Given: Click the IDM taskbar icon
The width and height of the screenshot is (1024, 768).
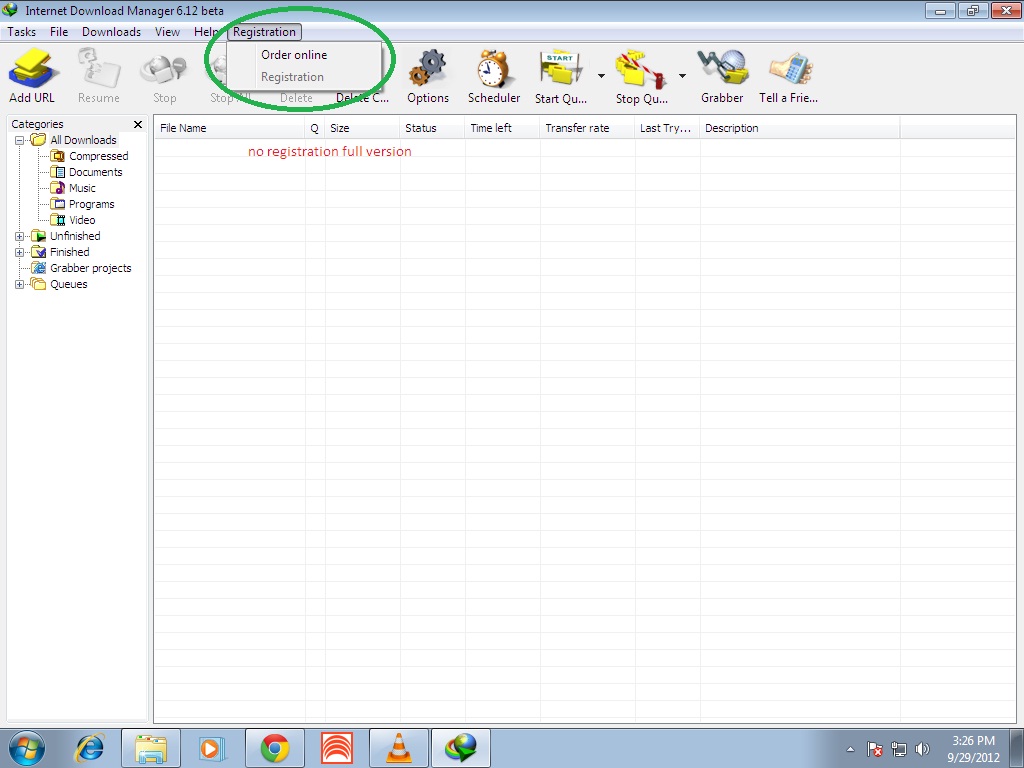Looking at the screenshot, I should coord(460,748).
